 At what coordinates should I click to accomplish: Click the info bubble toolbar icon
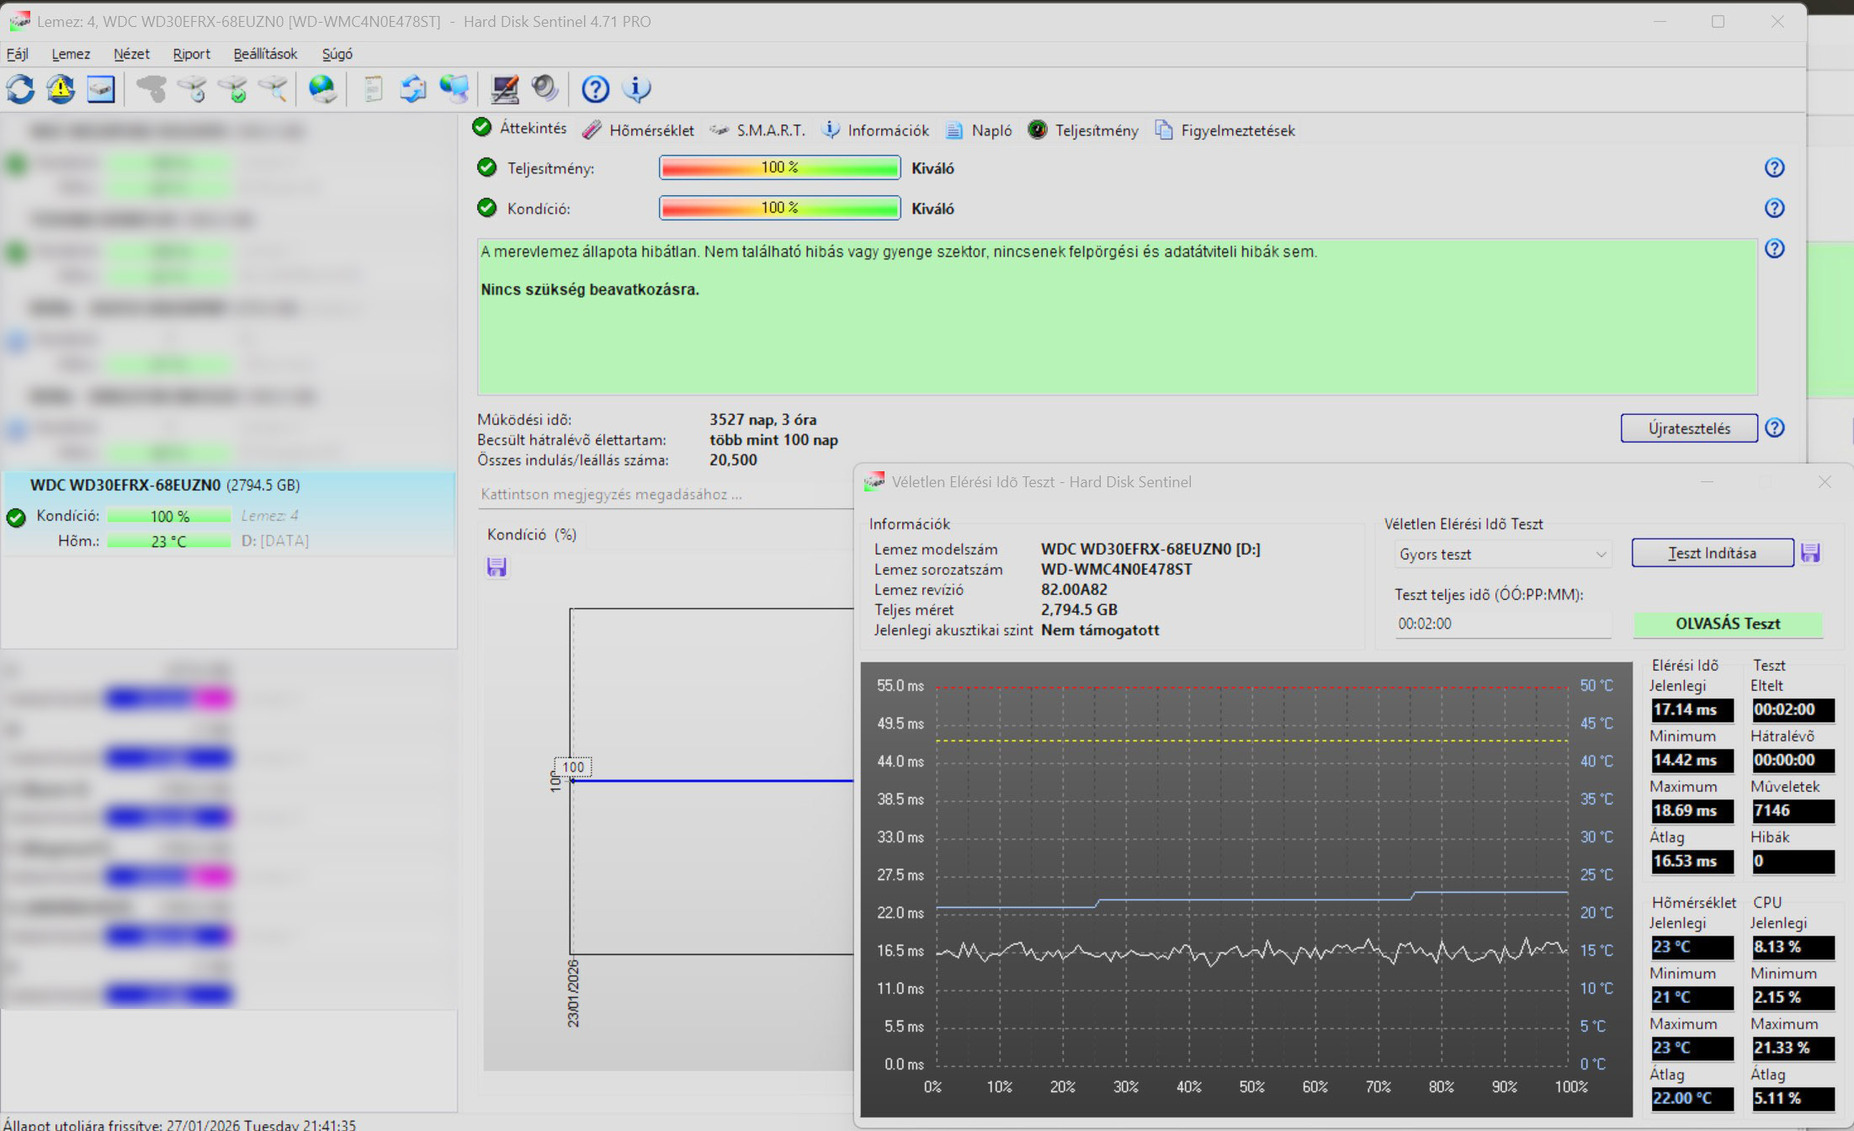[637, 89]
